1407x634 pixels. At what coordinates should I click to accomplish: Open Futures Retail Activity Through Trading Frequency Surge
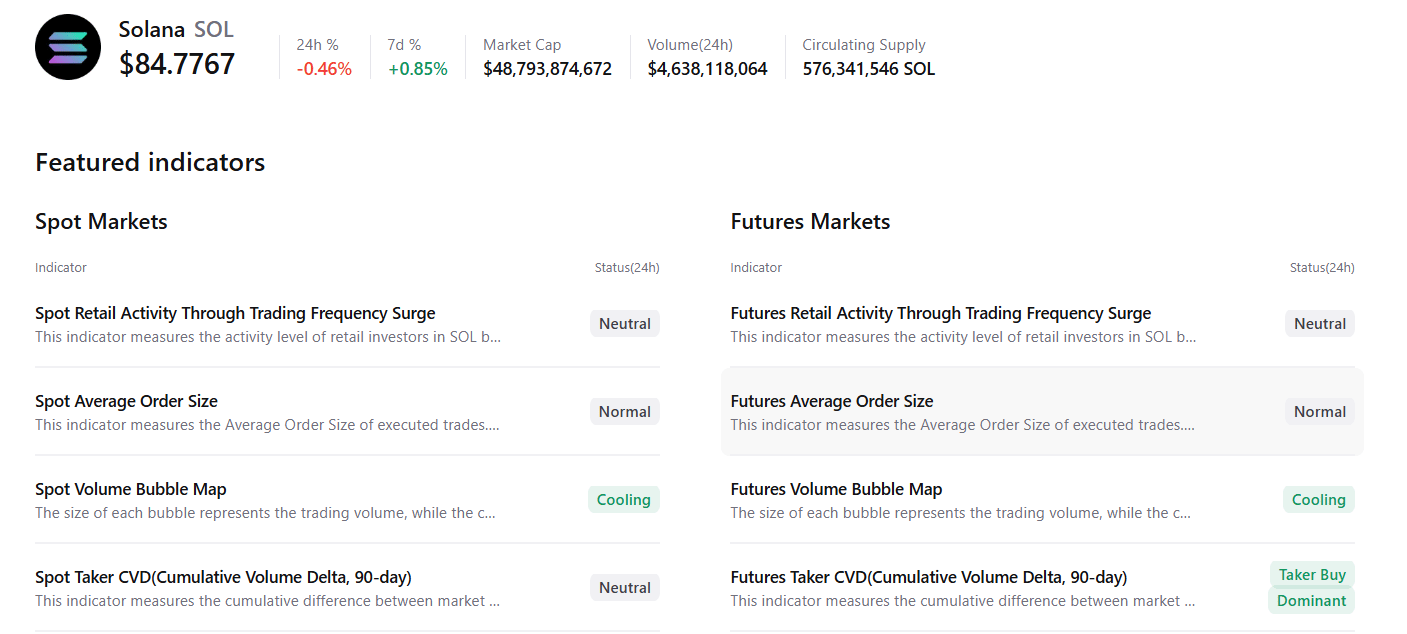(x=1042, y=324)
